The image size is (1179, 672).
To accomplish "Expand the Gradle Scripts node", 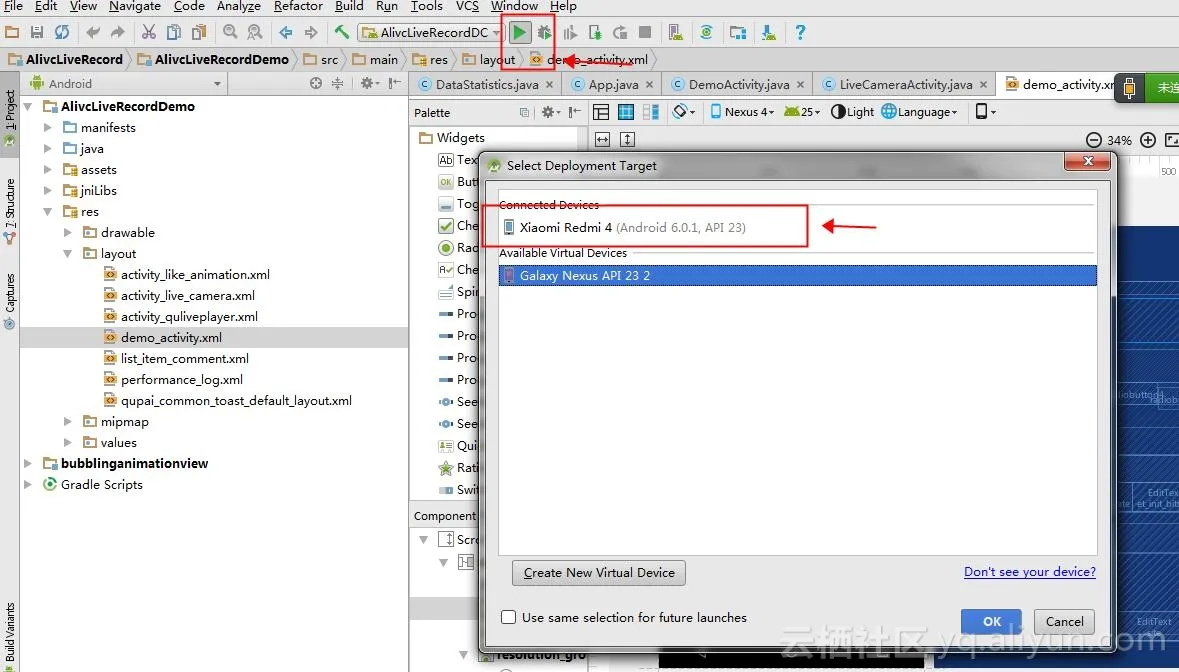I will (x=28, y=485).
